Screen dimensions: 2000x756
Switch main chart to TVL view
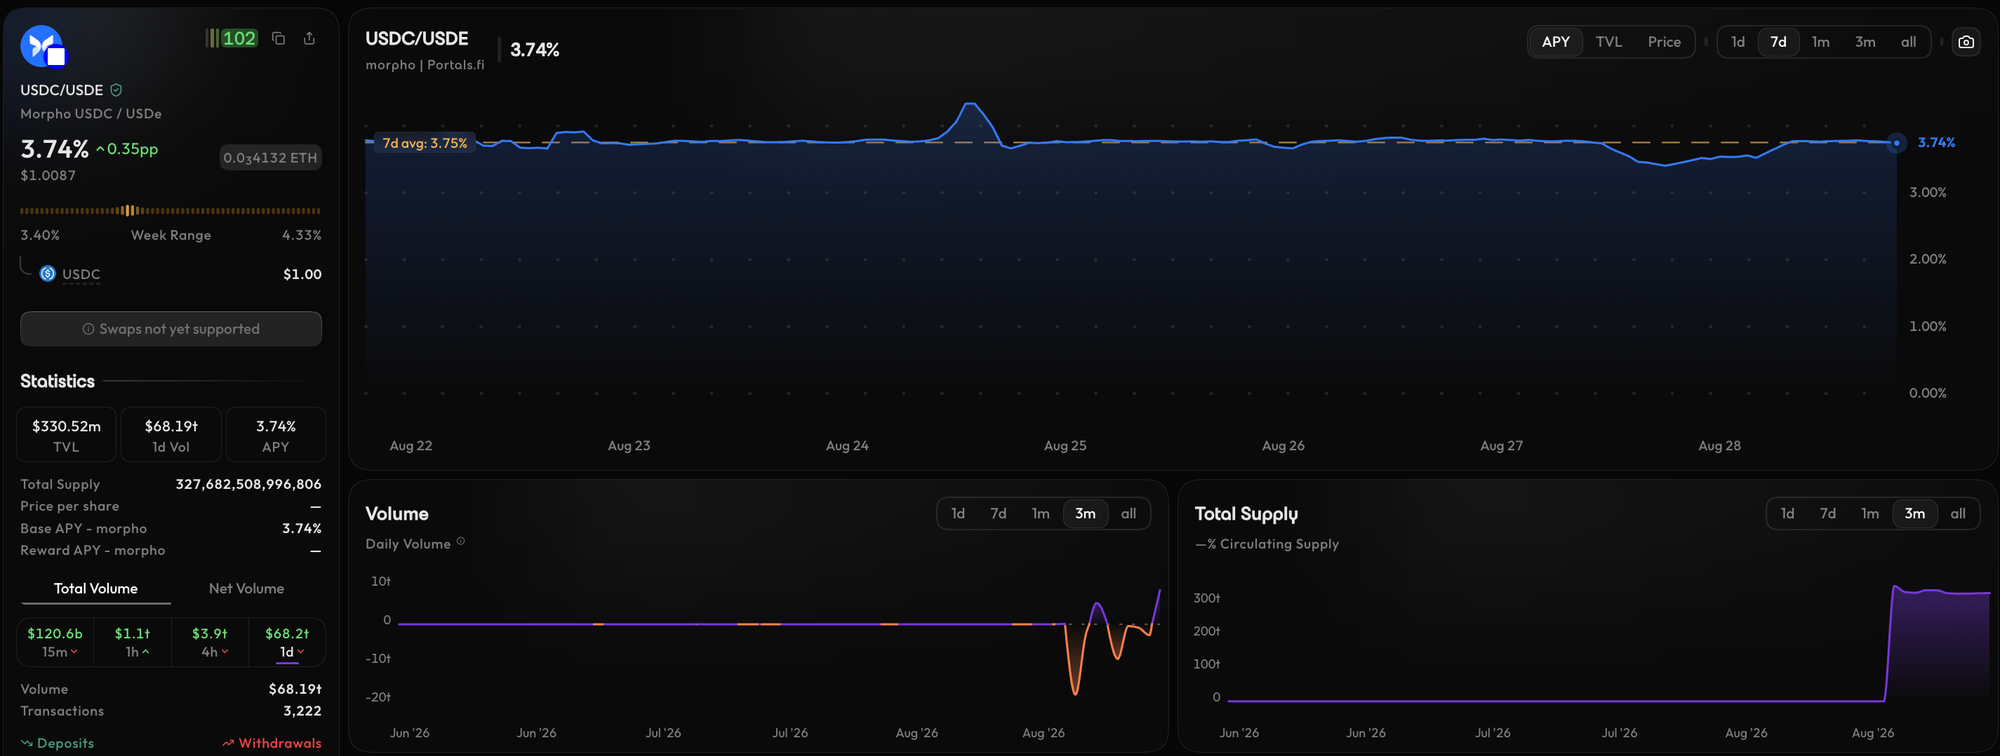1609,42
